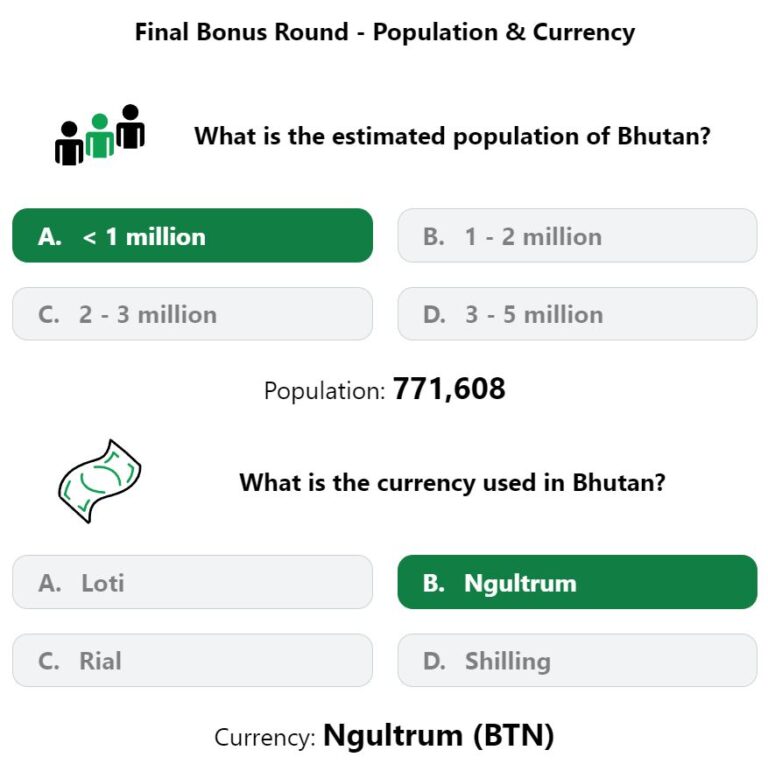
Task: Click the "Currency:" label
Action: coord(265,738)
